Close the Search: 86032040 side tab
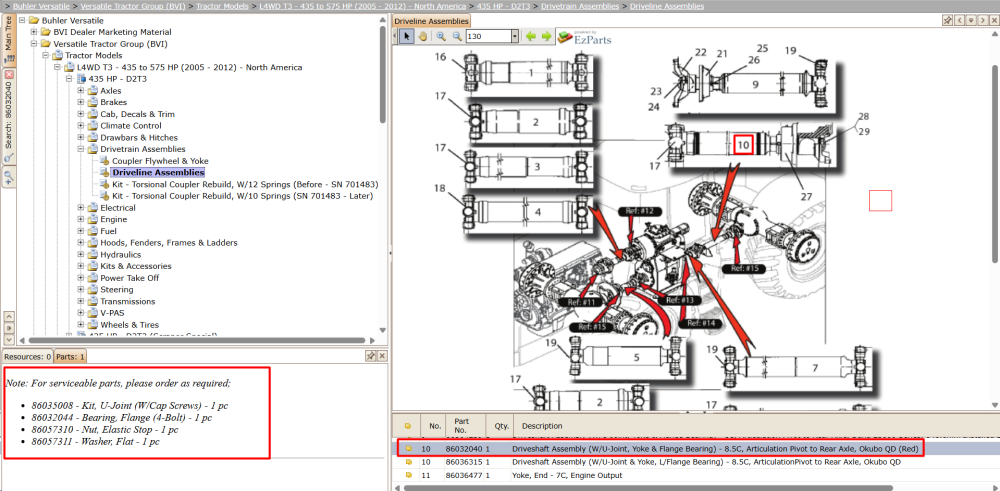Screen dimensions: 1000x491 tap(9, 75)
